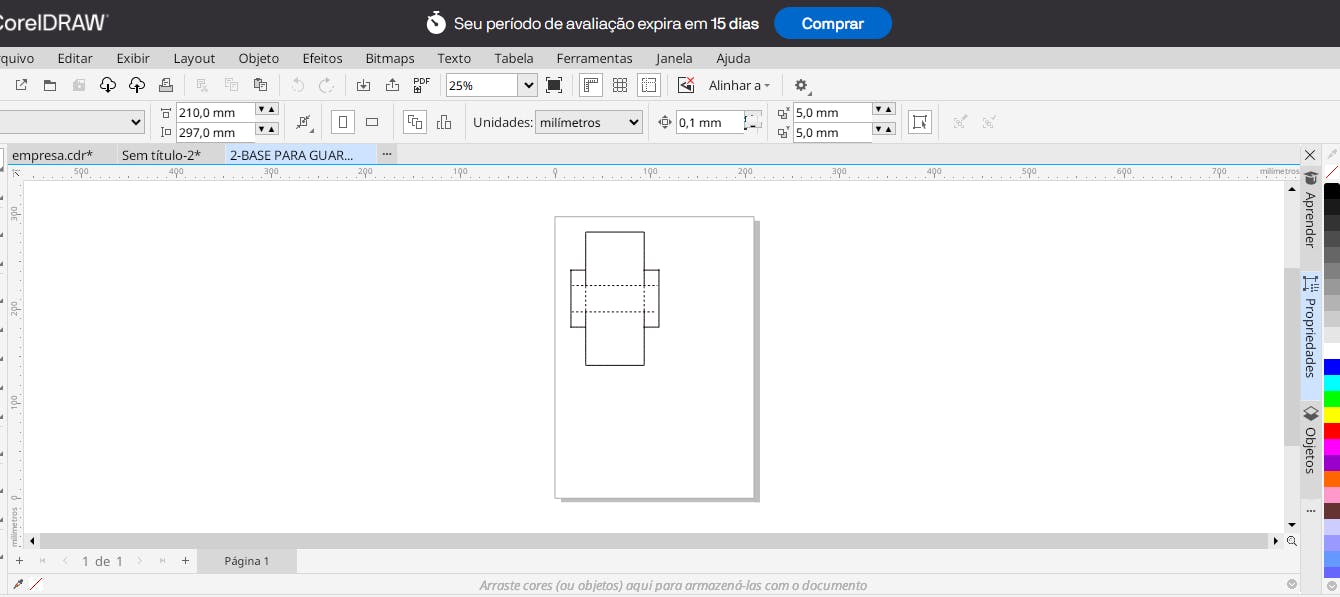Toggle the show grid button
Screen dimensions: 1340x597
pos(620,85)
